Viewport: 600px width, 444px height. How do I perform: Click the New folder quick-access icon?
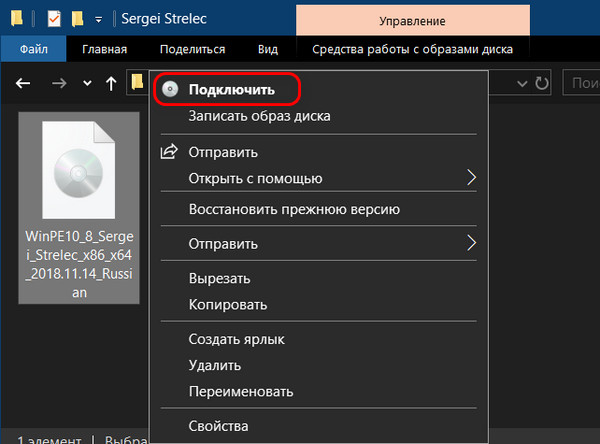coord(78,18)
